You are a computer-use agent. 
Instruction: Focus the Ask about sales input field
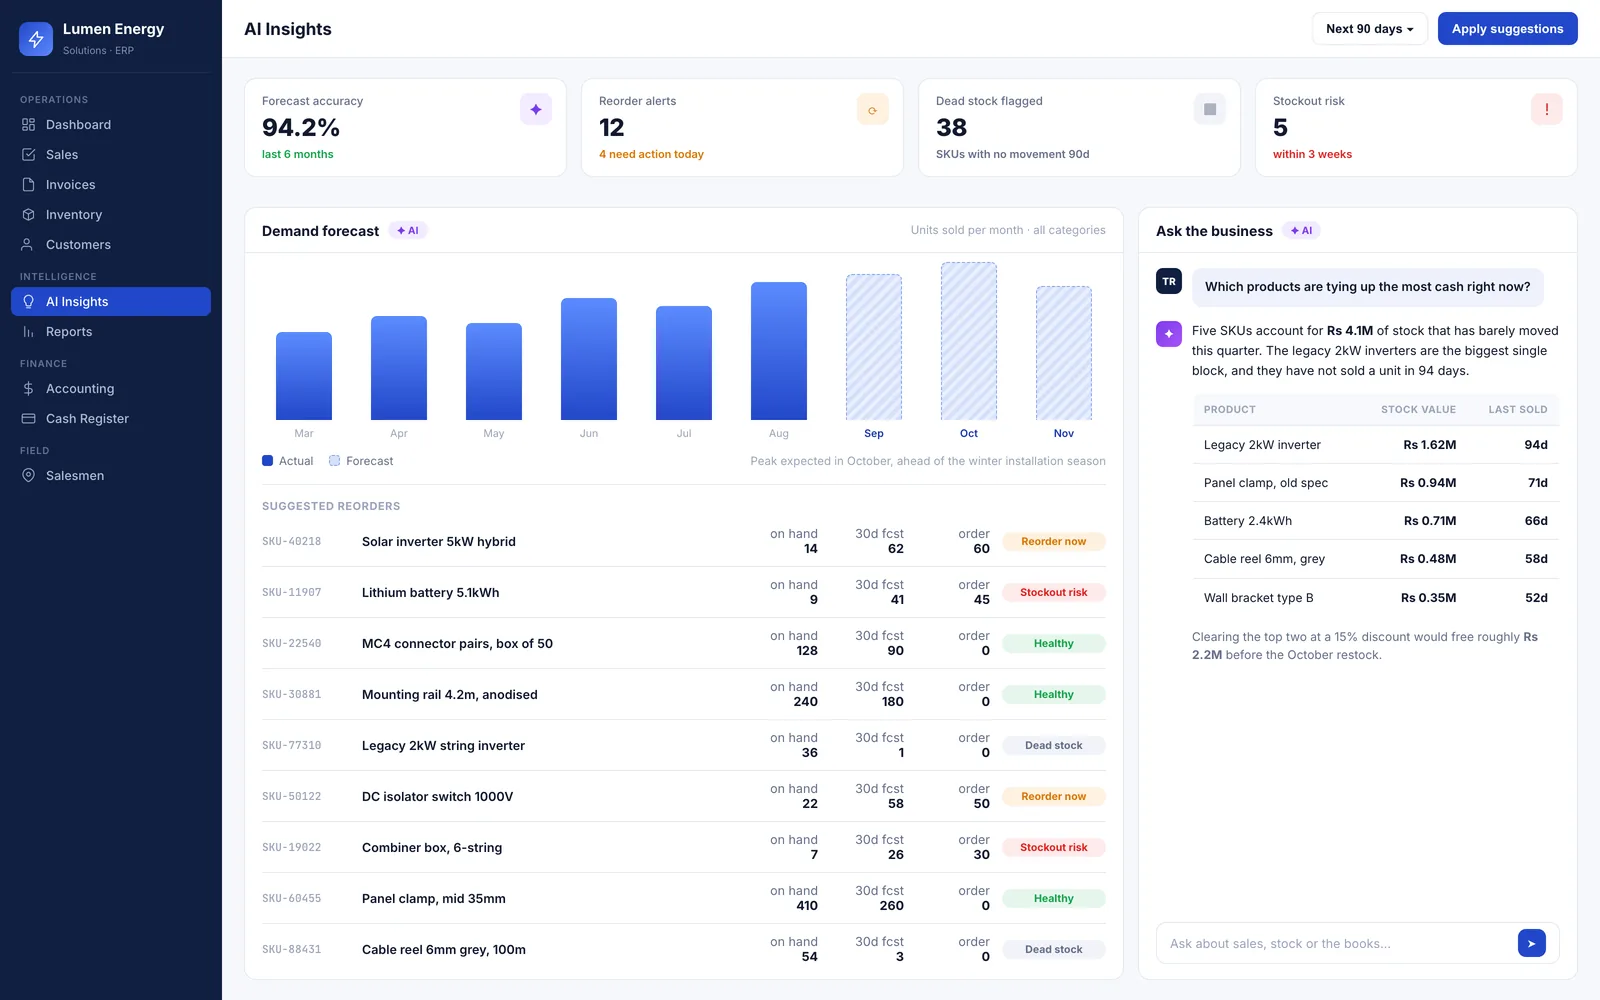coord(1339,944)
